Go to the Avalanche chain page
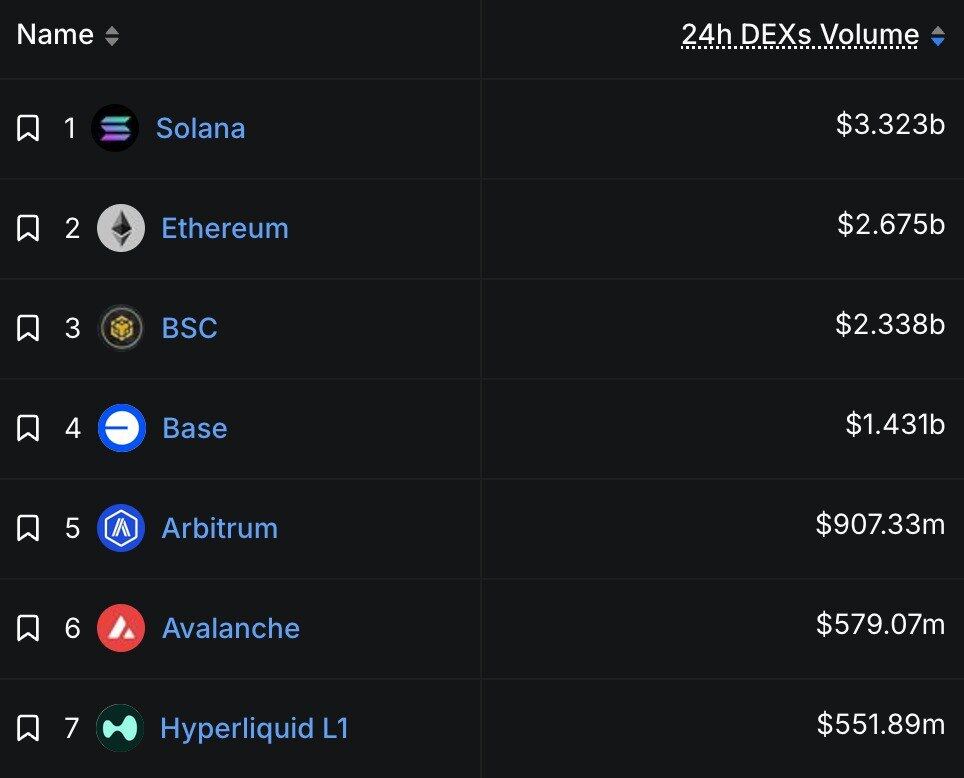This screenshot has width=964, height=778. pos(231,628)
